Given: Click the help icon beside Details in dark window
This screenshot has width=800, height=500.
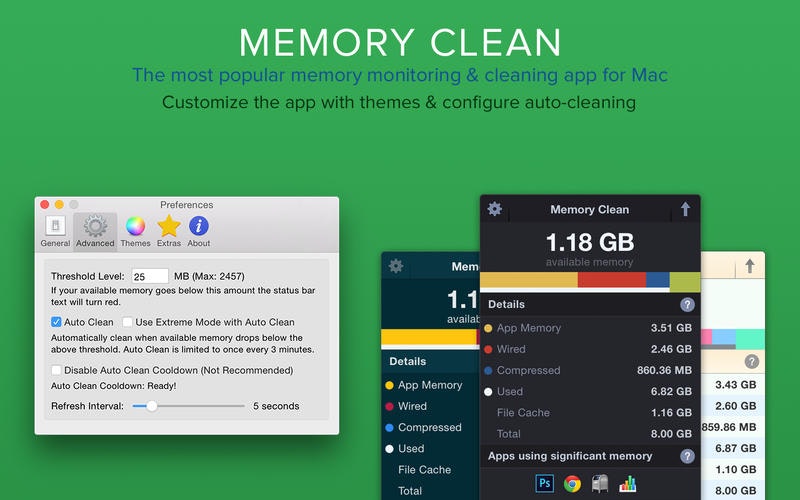Looking at the screenshot, I should (687, 305).
